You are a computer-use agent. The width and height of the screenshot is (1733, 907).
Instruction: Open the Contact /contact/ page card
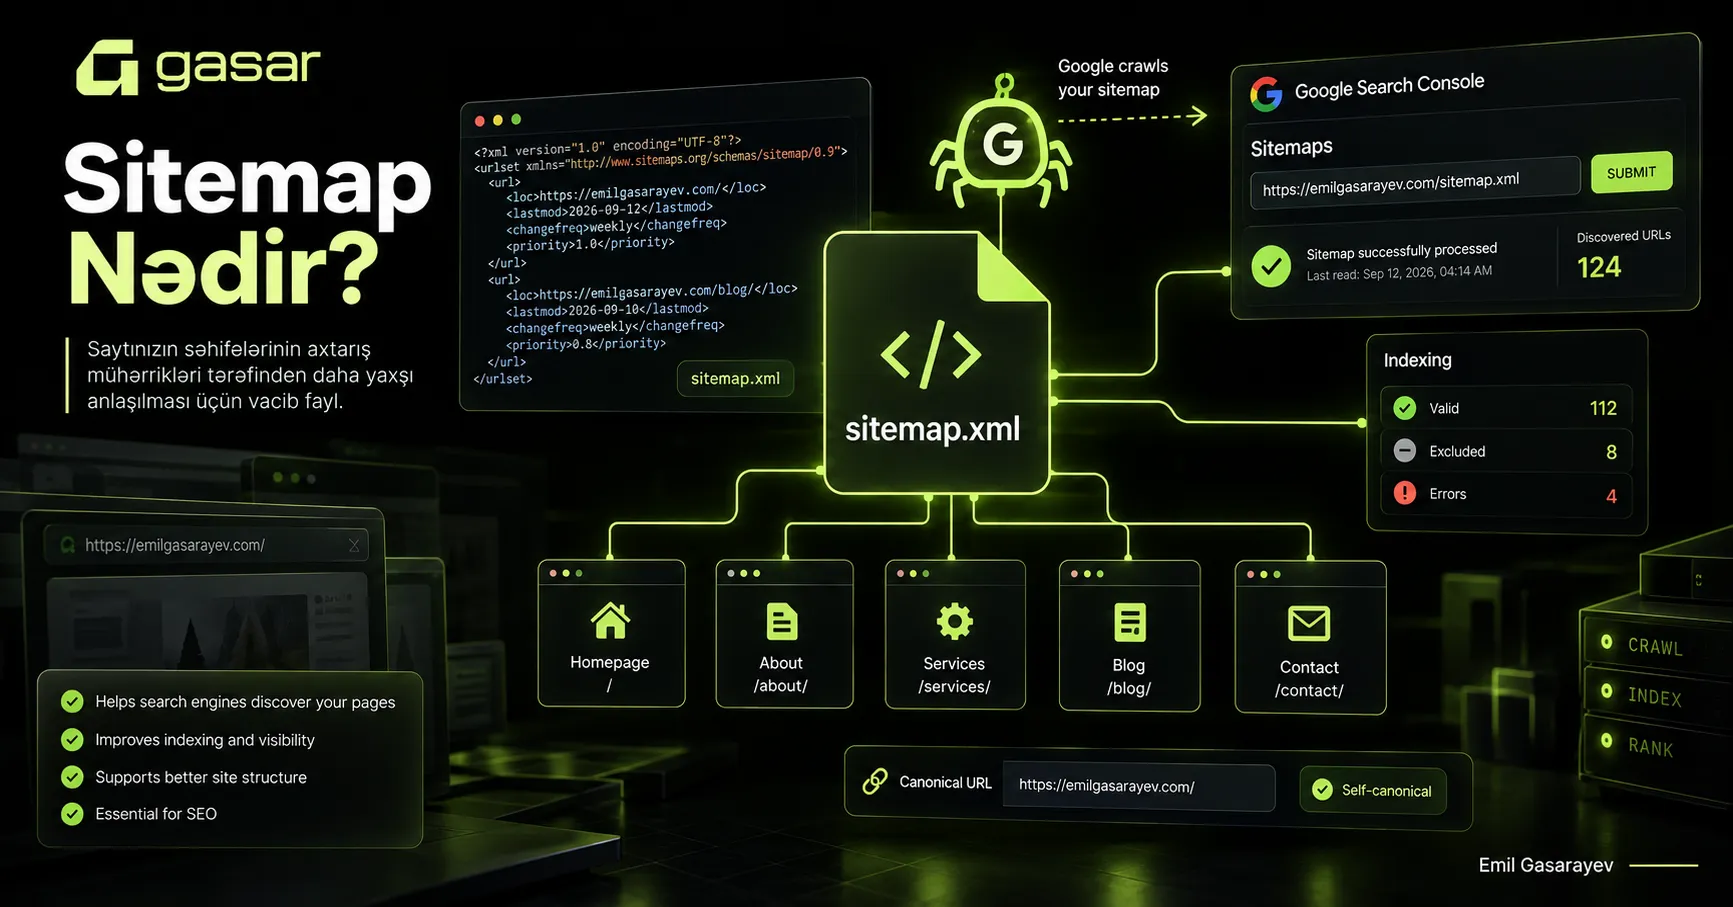click(x=1310, y=637)
